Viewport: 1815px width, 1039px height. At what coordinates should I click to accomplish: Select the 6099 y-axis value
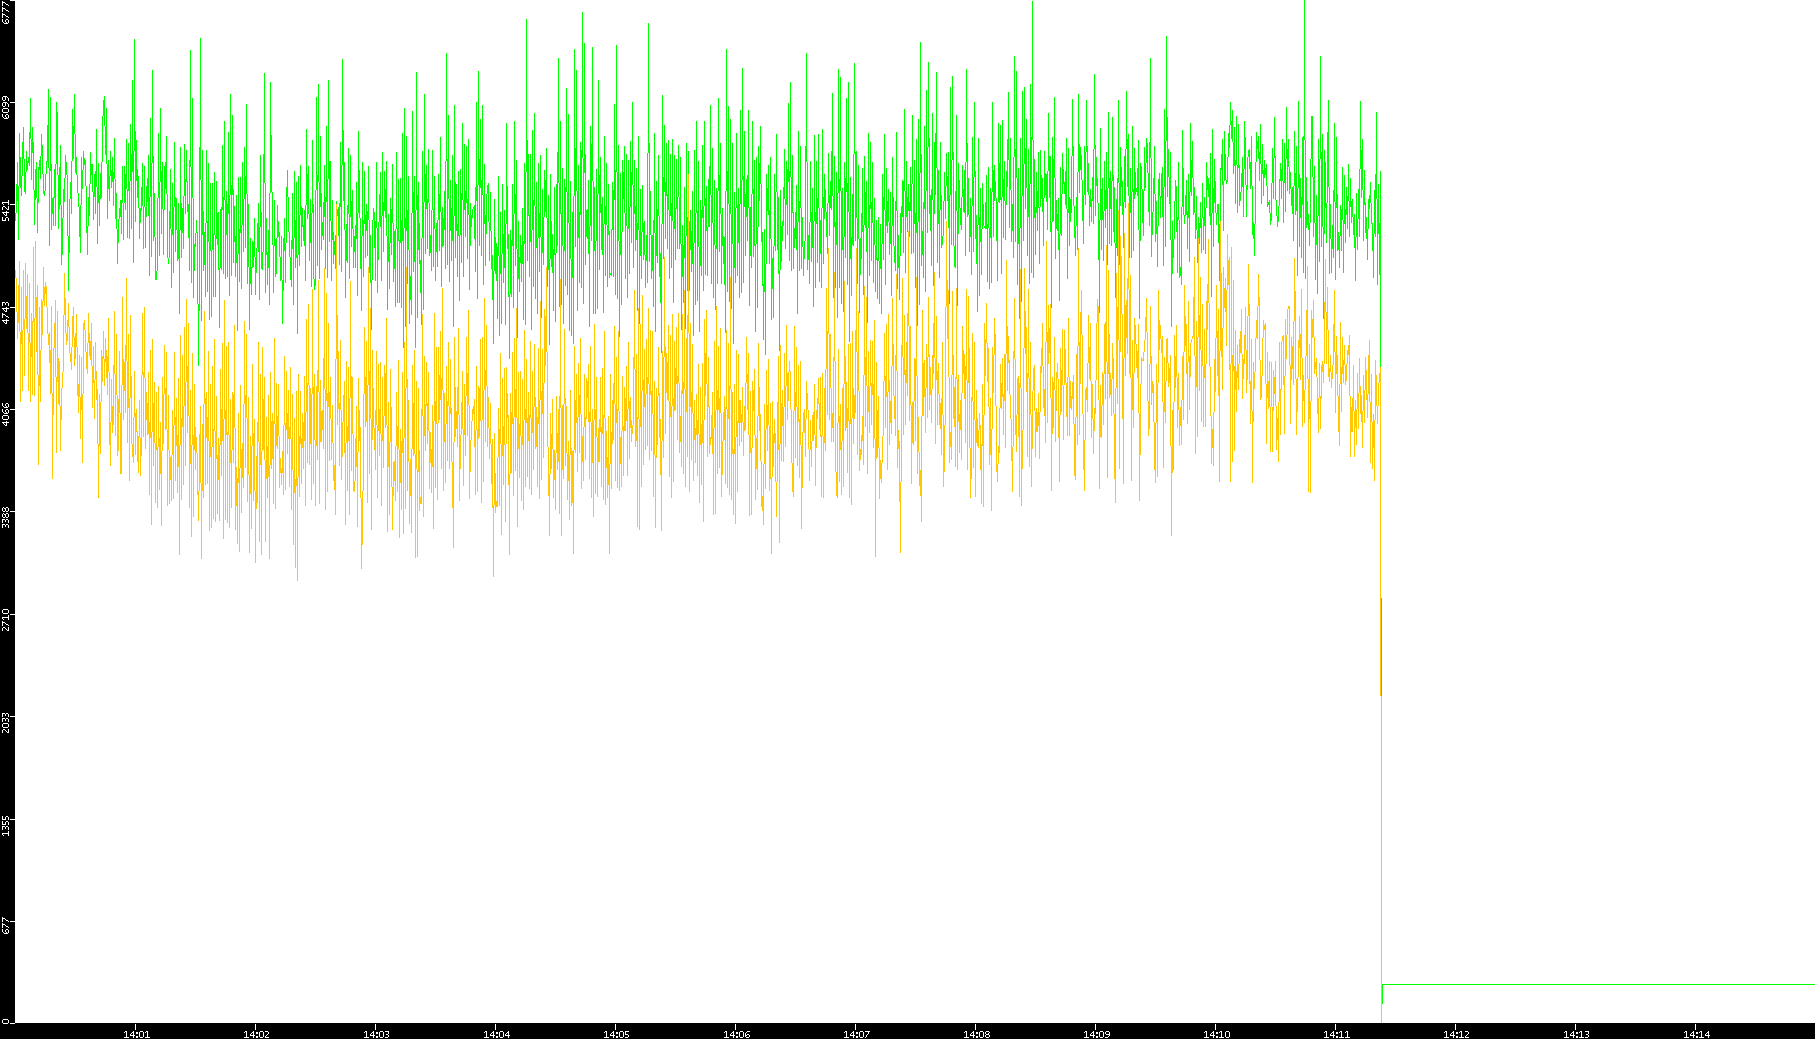pyautogui.click(x=6, y=107)
